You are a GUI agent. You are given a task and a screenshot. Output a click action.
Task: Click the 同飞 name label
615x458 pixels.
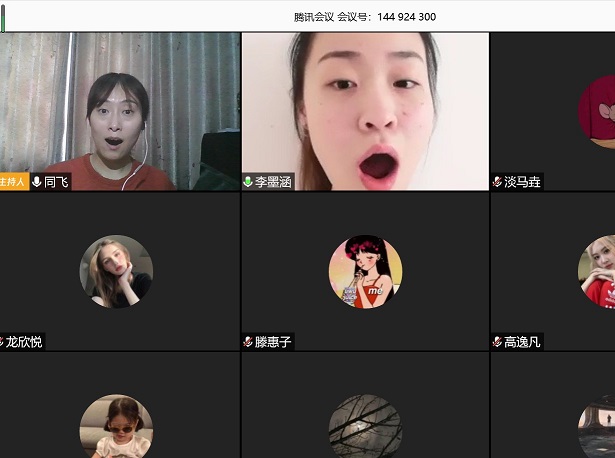pos(56,182)
